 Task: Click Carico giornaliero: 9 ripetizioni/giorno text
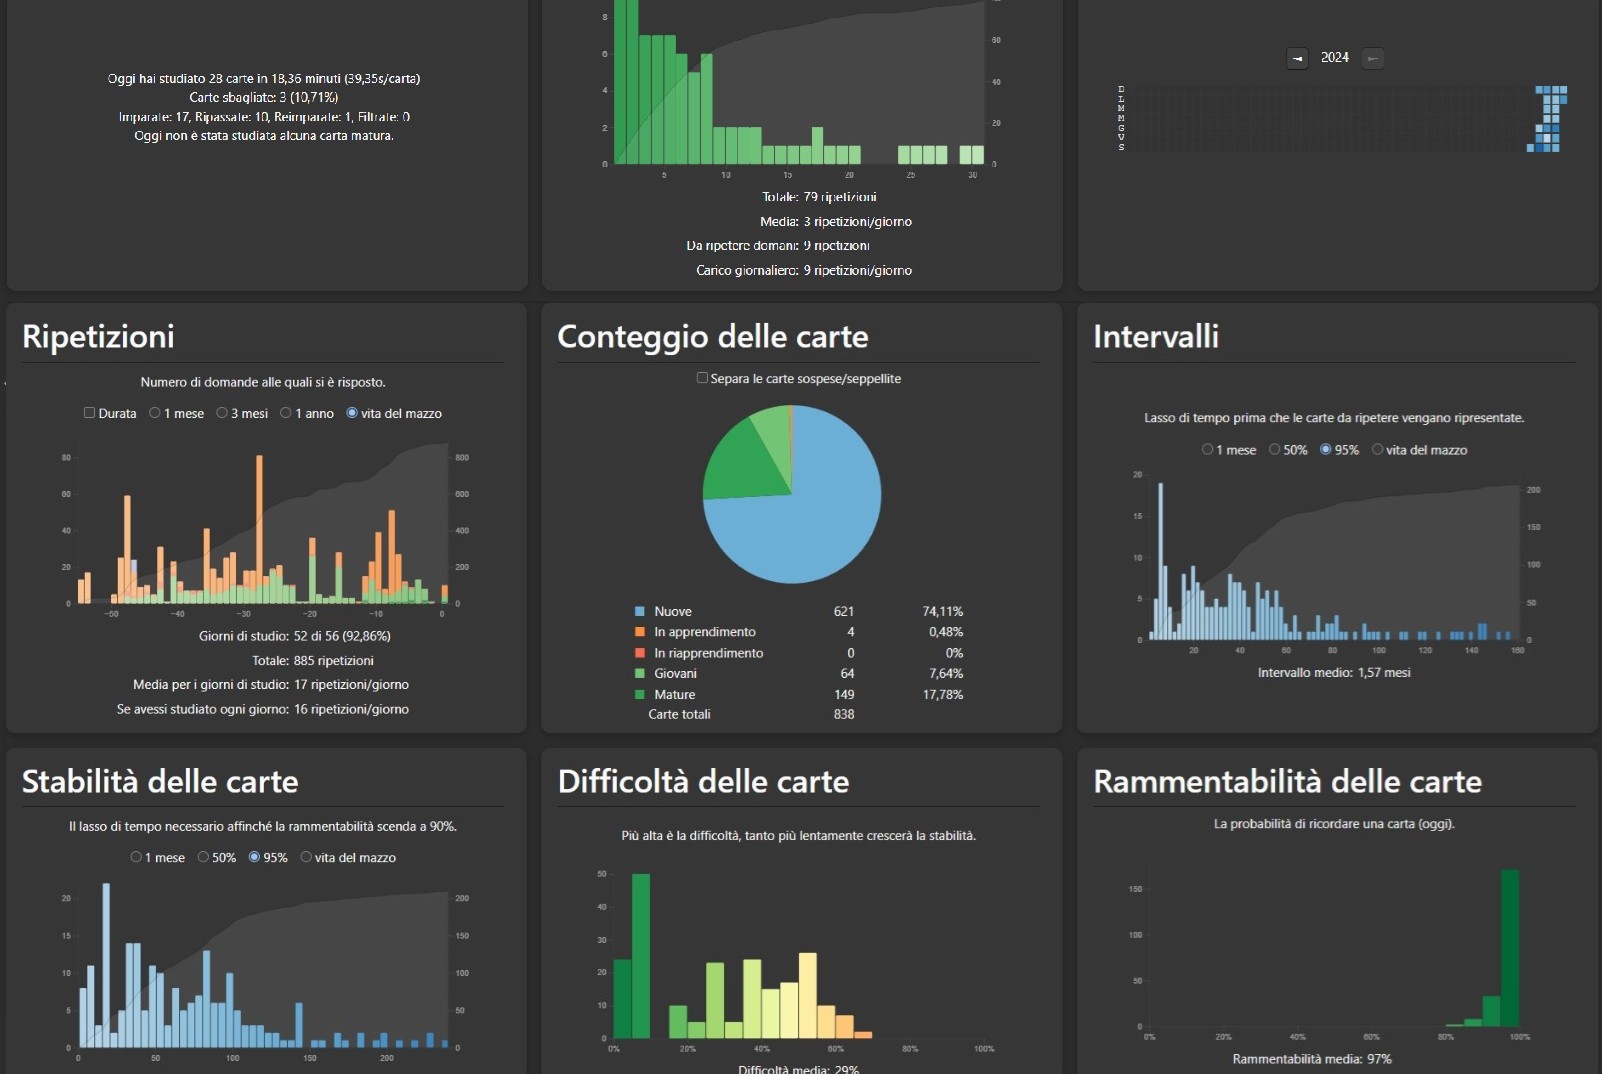pyautogui.click(x=804, y=270)
